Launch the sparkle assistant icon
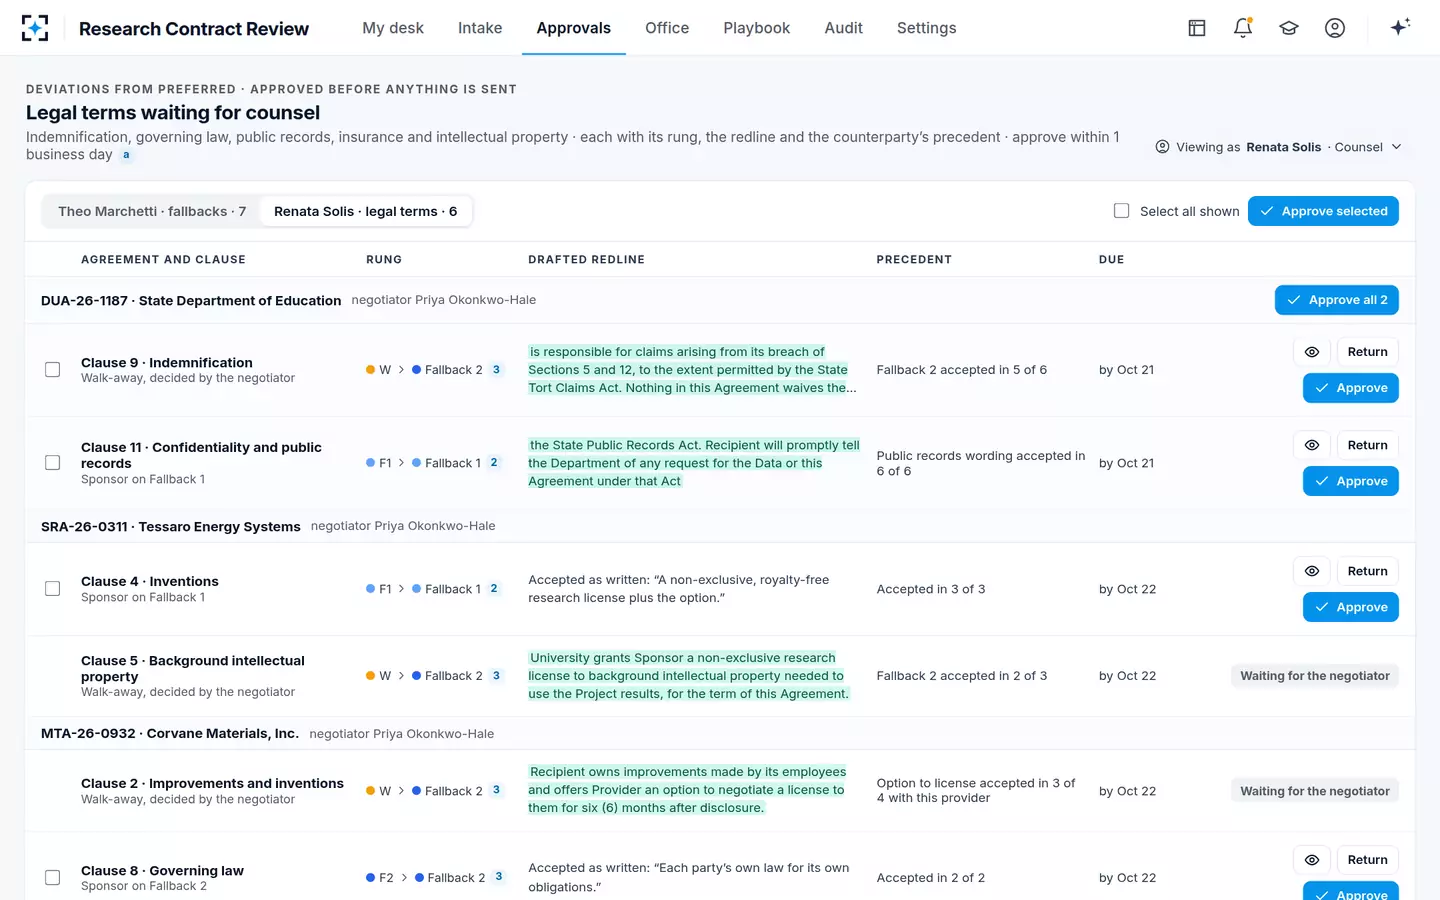Screen dimensions: 1440x900 [x=1400, y=27]
